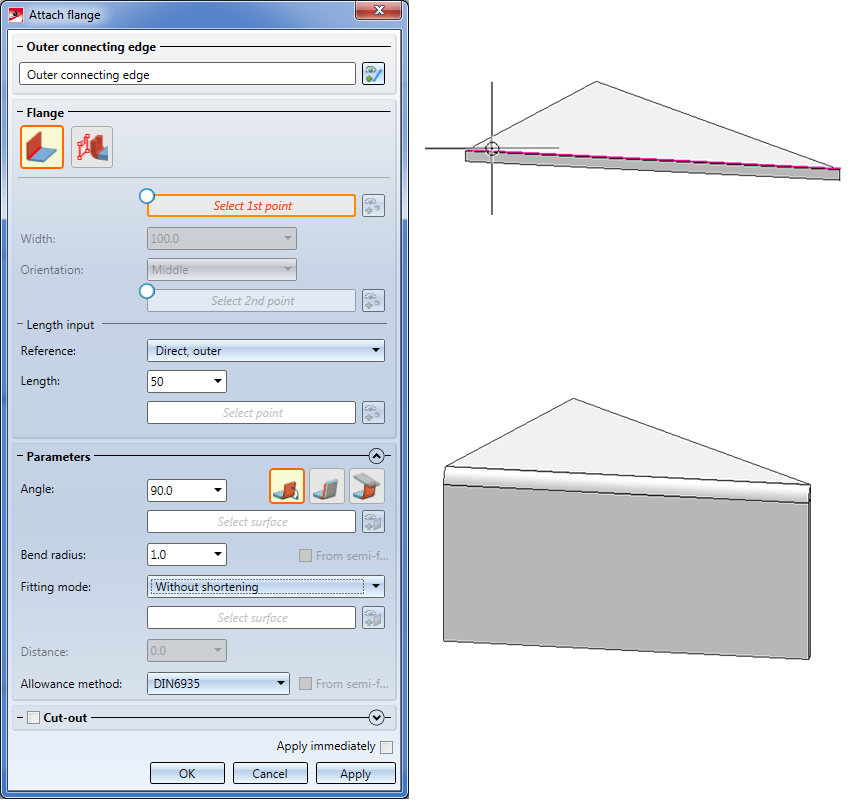Click the outer connecting edge selection icon

tap(374, 74)
